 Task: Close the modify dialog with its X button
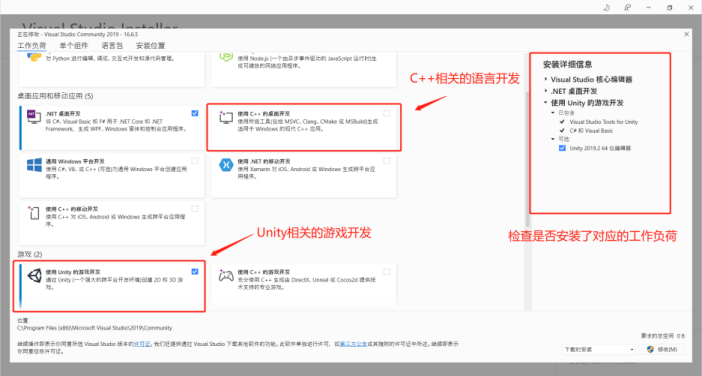pos(686,34)
